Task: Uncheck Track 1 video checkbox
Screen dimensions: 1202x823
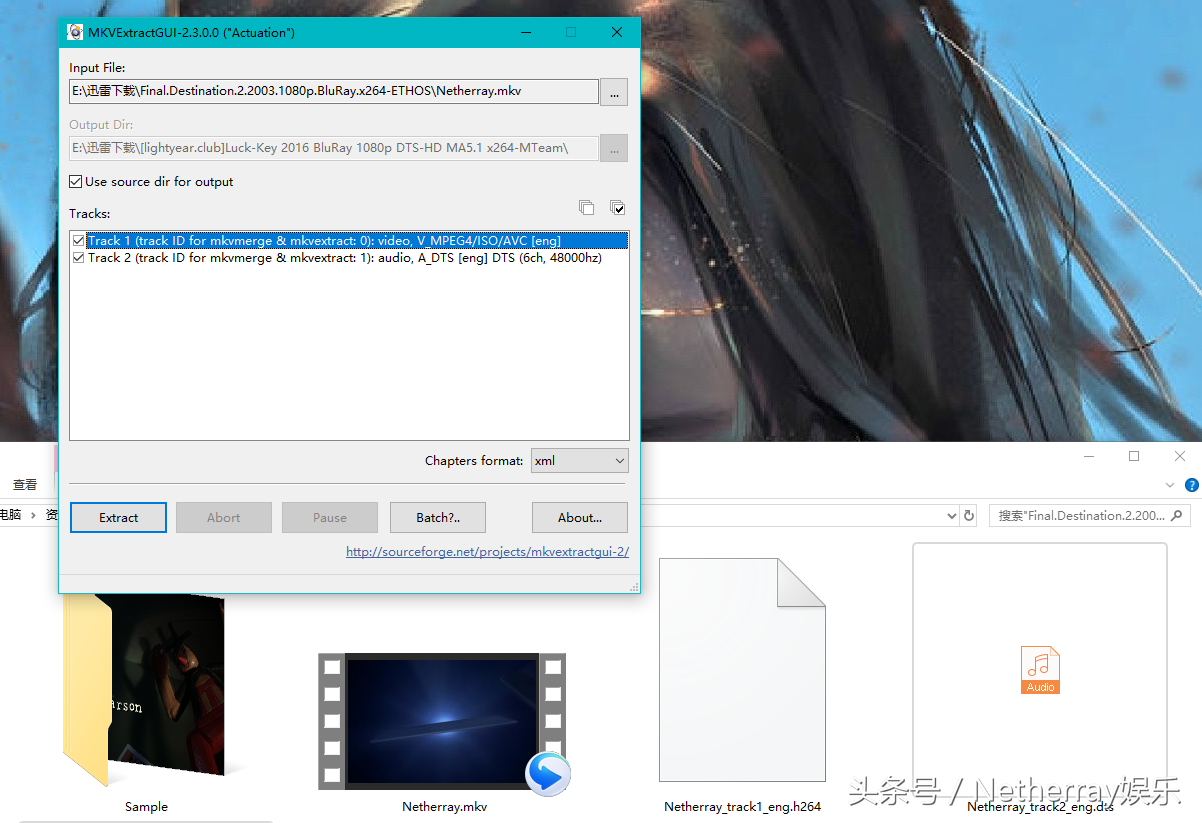Action: click(x=78, y=241)
